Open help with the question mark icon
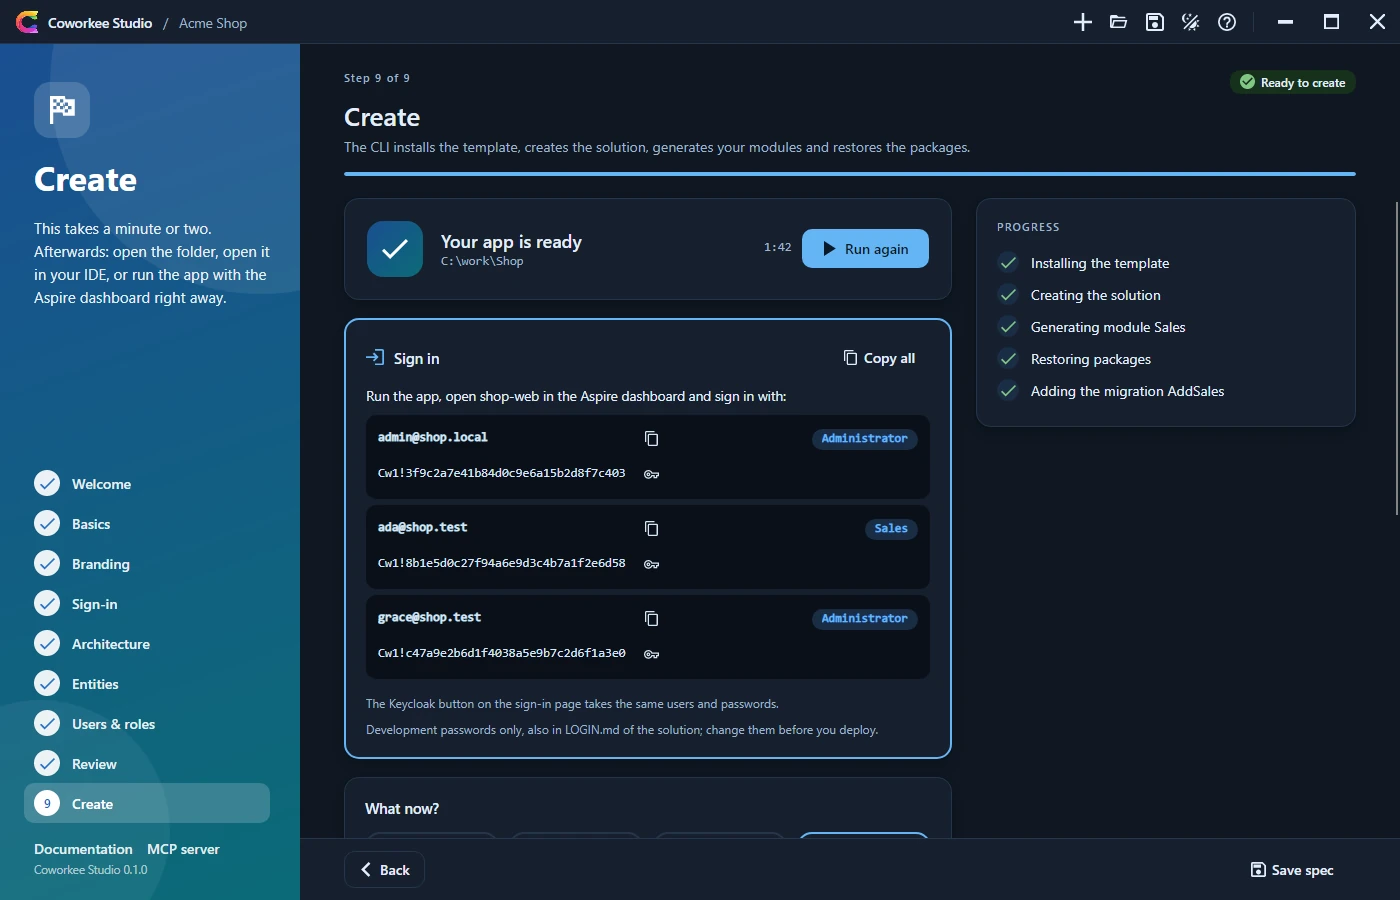The width and height of the screenshot is (1400, 900). coord(1227,22)
